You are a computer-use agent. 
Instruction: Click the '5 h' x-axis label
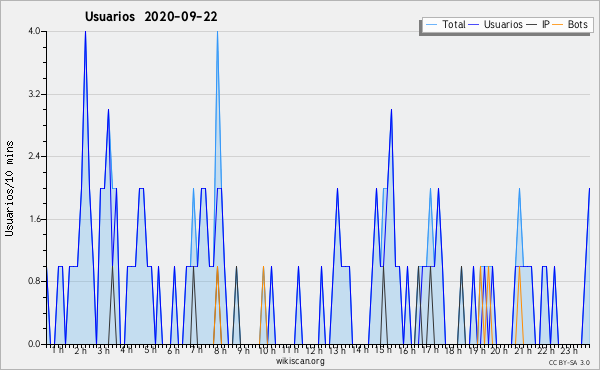pos(150,350)
